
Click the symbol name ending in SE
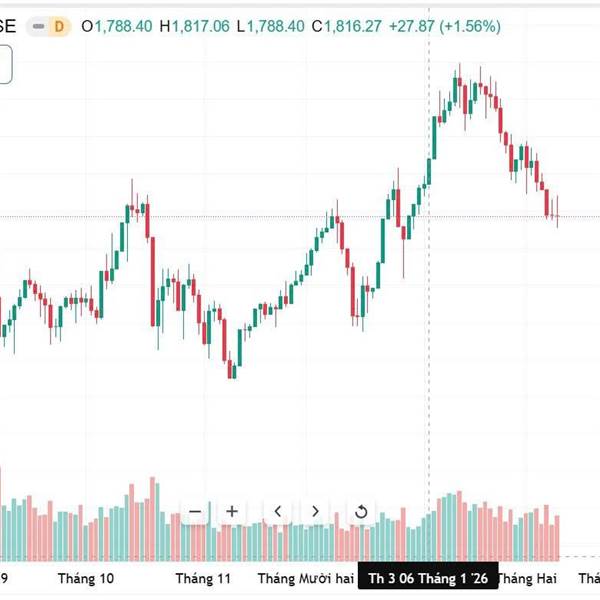(x=7, y=27)
